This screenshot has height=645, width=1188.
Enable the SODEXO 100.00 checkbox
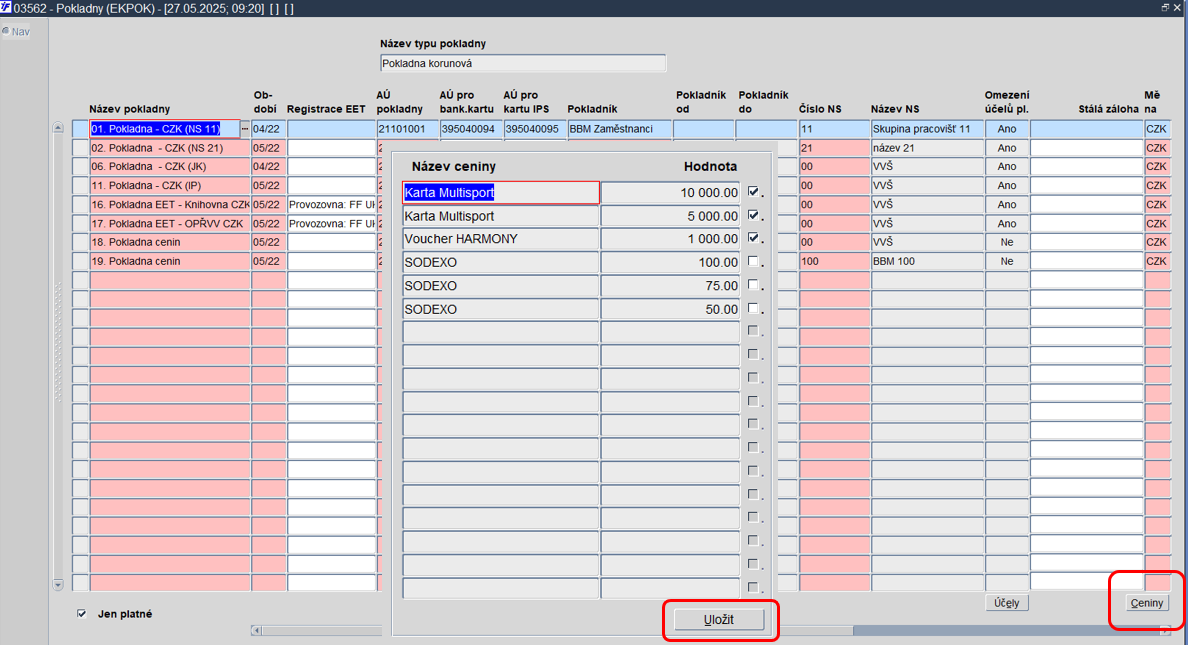753,261
